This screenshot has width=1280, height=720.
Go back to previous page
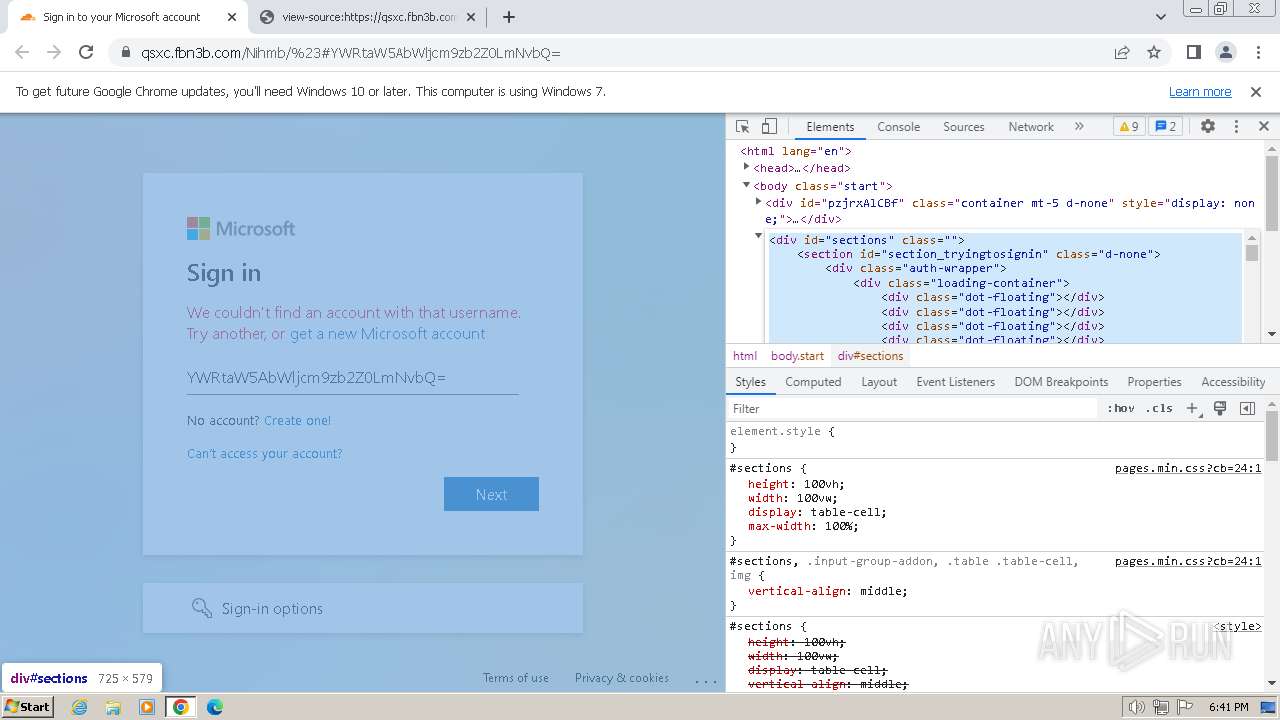click(x=22, y=53)
